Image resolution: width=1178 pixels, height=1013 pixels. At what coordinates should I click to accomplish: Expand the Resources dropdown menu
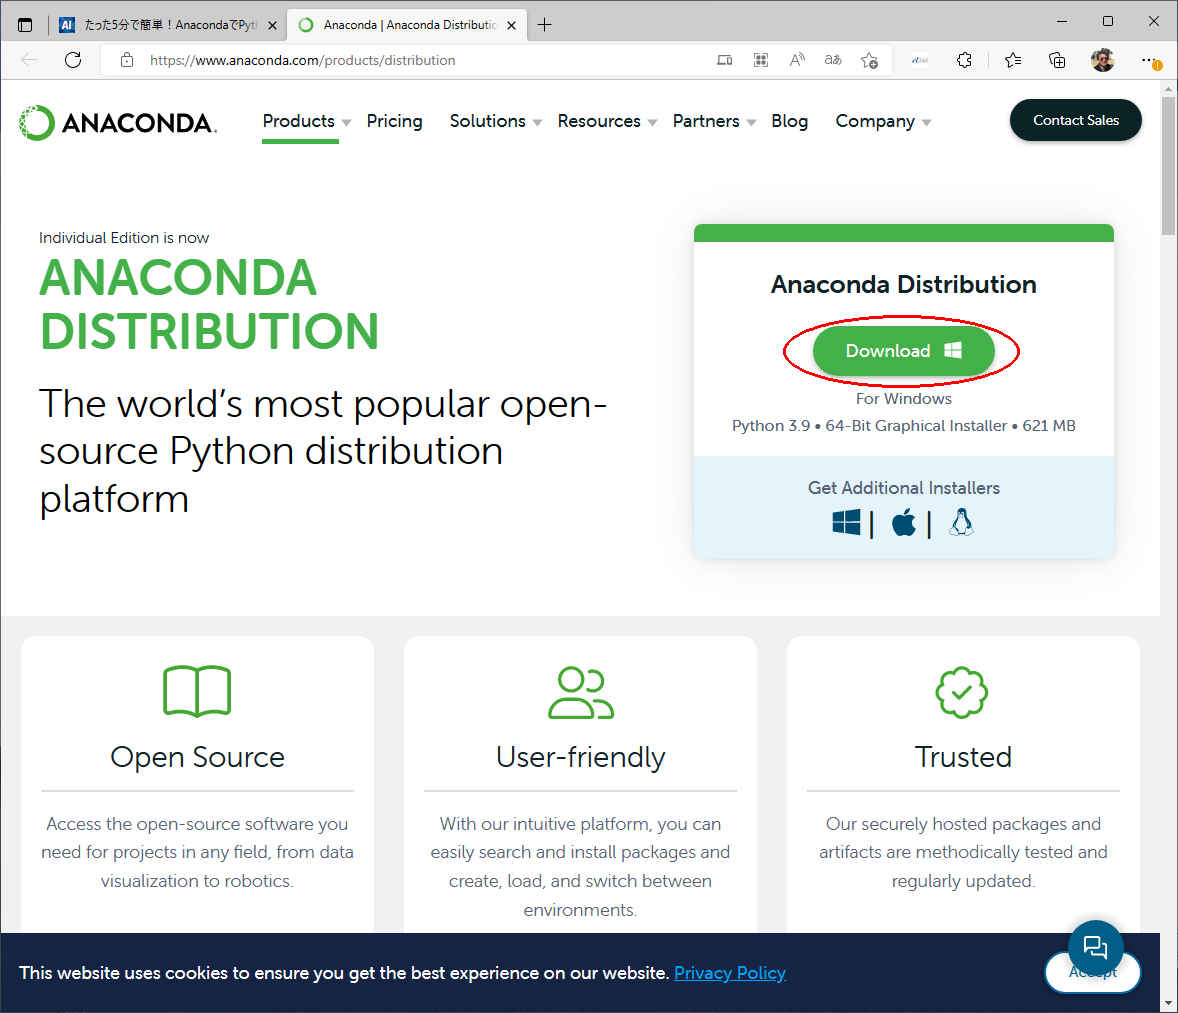(x=606, y=121)
